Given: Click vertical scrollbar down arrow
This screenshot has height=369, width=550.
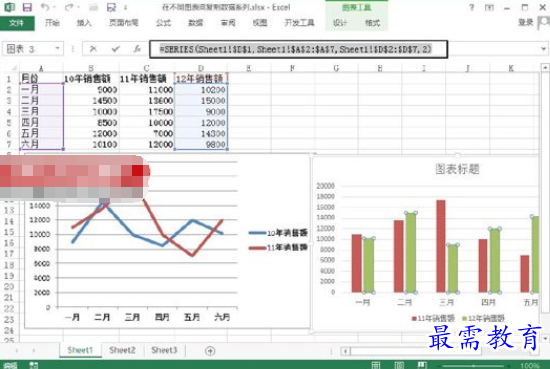Looking at the screenshot, I should [545, 339].
